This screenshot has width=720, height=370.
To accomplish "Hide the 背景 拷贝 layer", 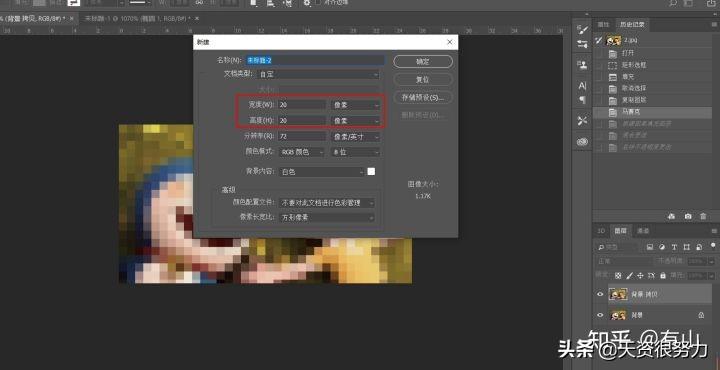I will coord(600,294).
